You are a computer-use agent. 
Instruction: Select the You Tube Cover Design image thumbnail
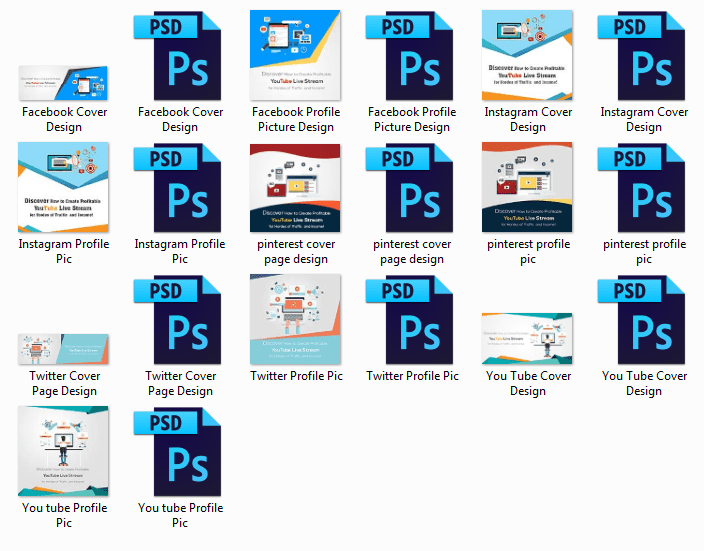(x=528, y=339)
